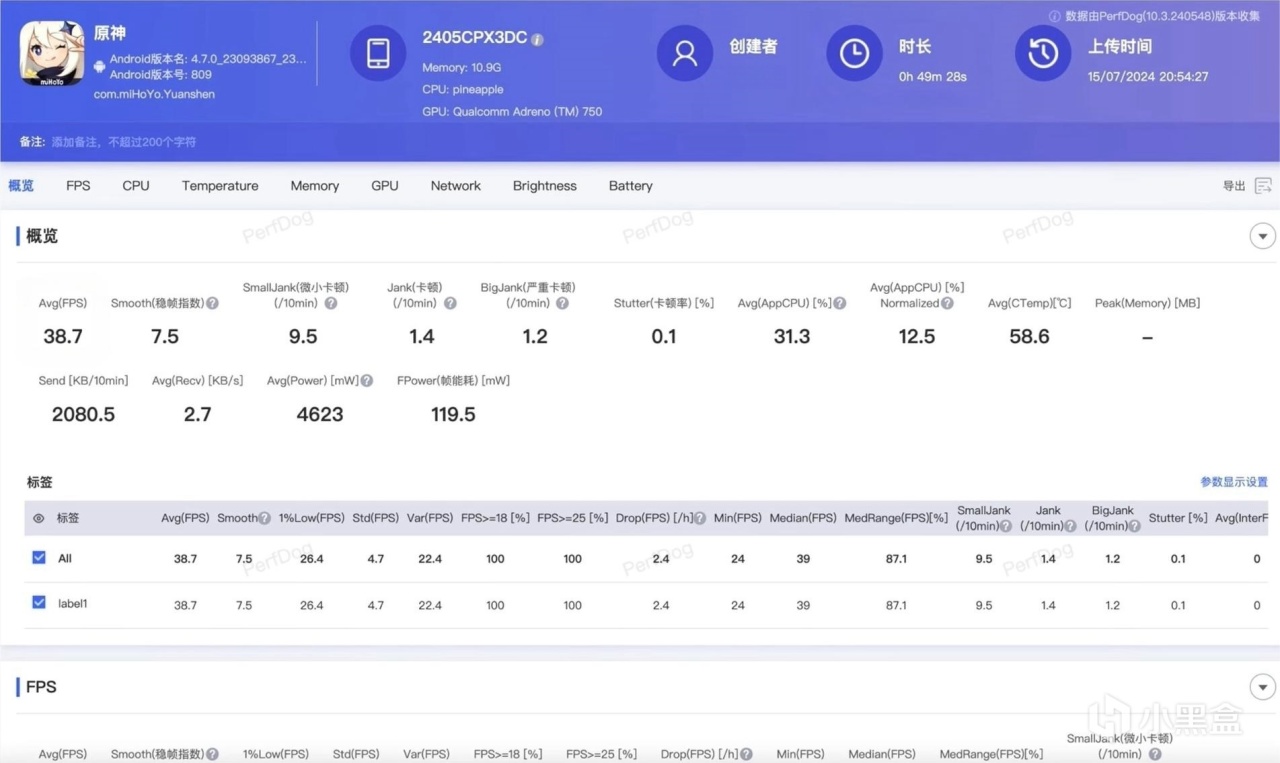Click info icon beside PerfDog version notice

pyautogui.click(x=1055, y=16)
